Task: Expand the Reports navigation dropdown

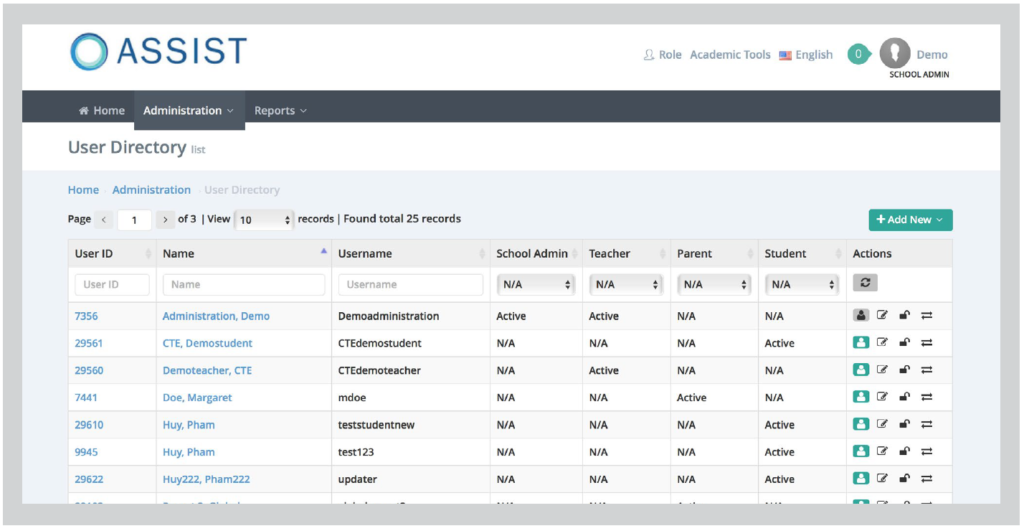Action: (280, 110)
